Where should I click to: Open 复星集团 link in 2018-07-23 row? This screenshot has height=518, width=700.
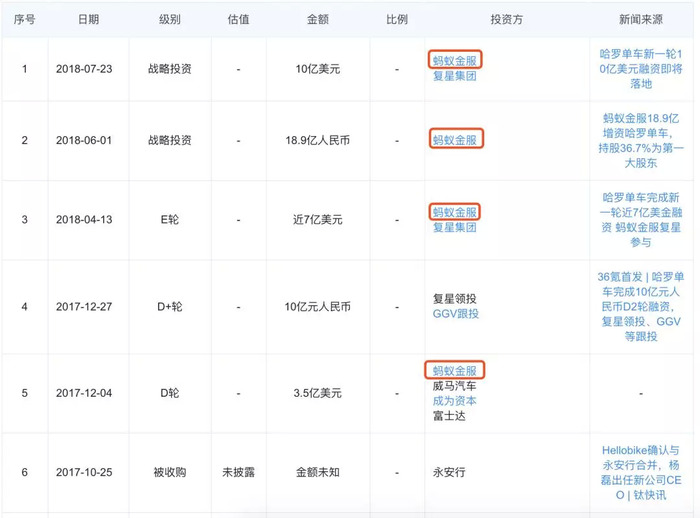(454, 76)
